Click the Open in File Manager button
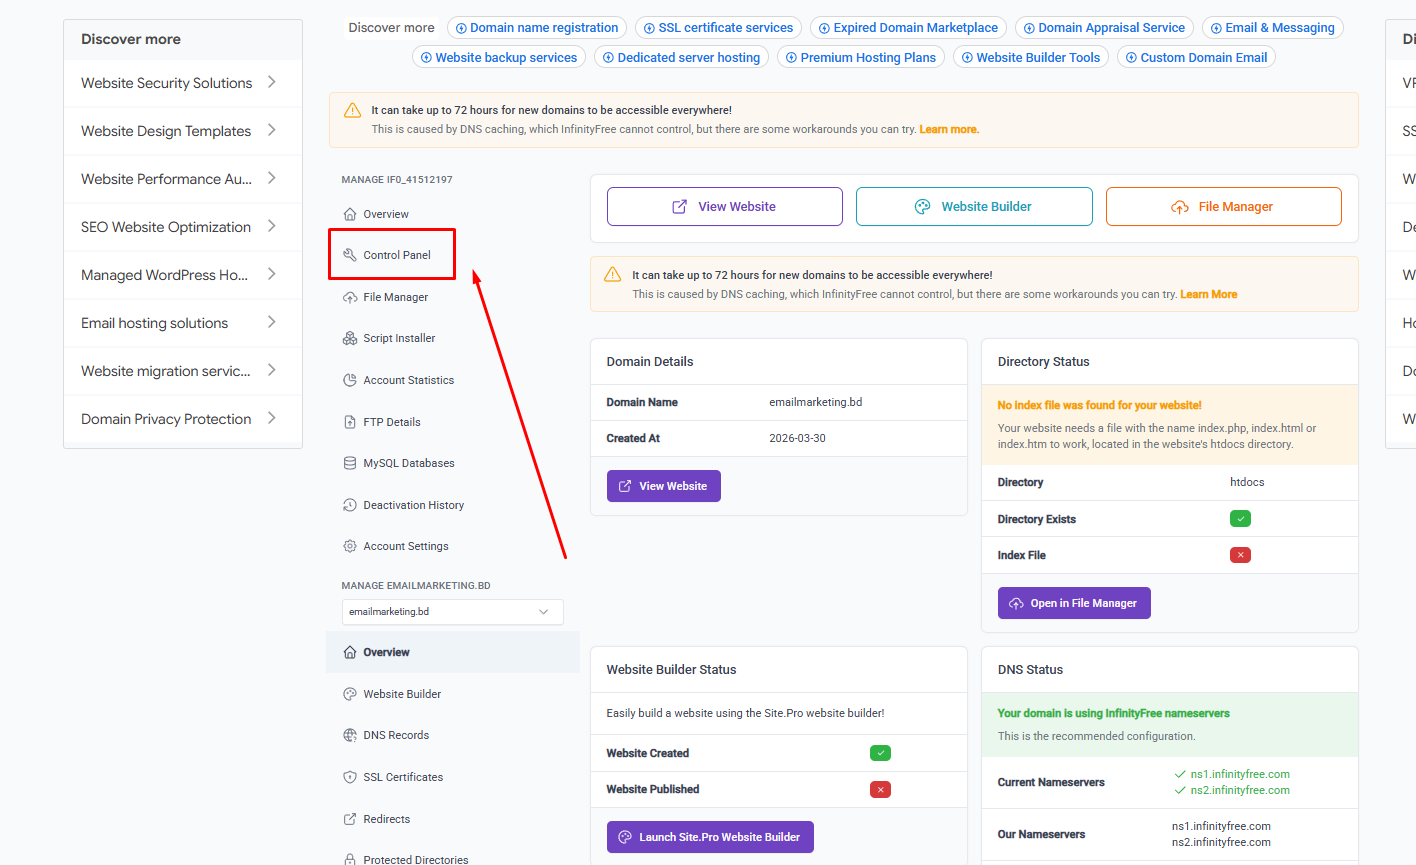 [x=1074, y=603]
